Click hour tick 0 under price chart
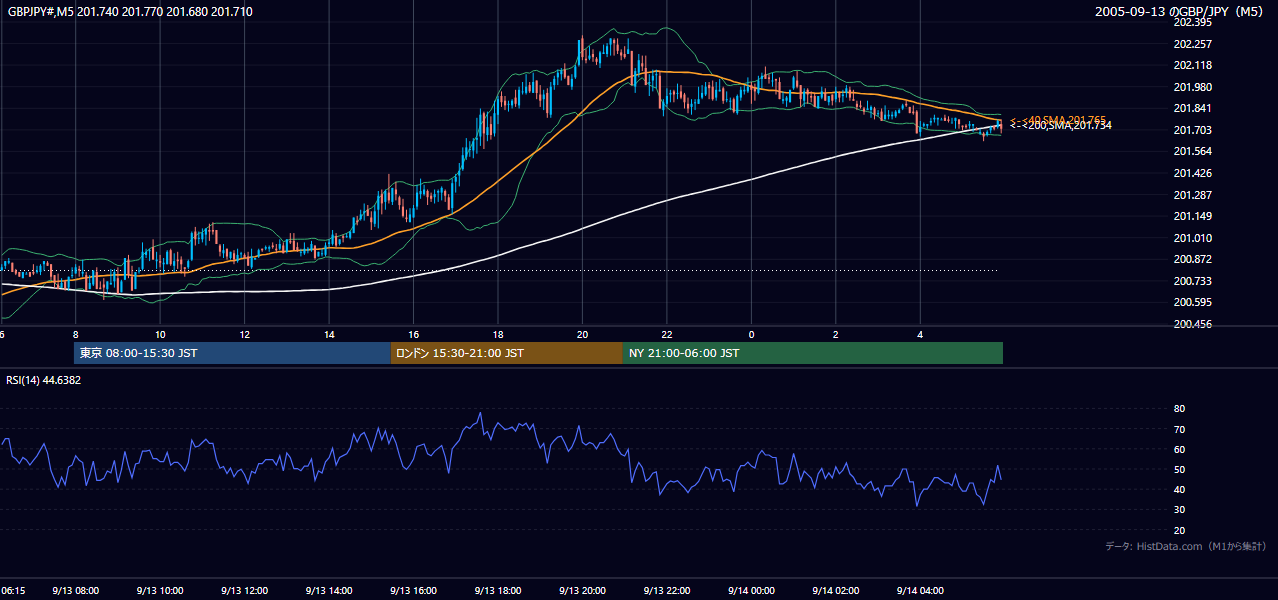1278x600 pixels. 751,334
